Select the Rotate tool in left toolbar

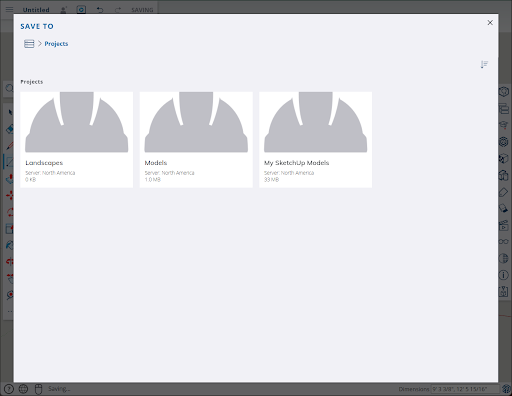[x=10, y=212]
